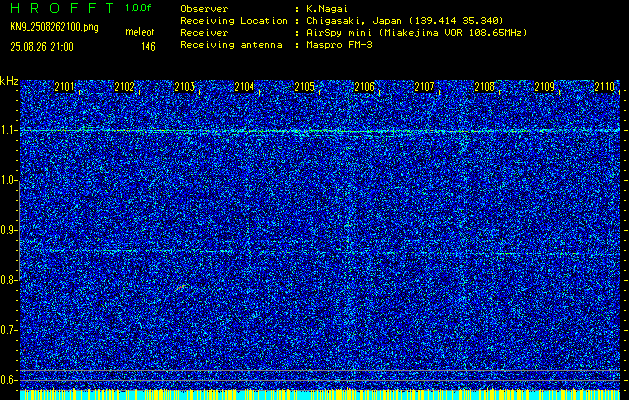Click the version label 1.0.0f
Viewport: 629px width, 400px height.
click(138, 8)
